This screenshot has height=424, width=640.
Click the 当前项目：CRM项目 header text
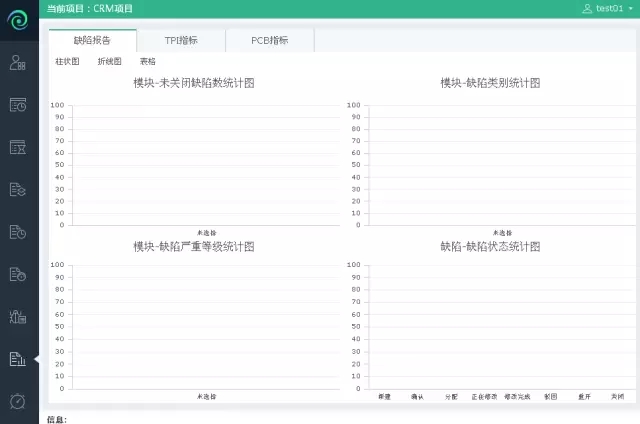click(x=89, y=9)
